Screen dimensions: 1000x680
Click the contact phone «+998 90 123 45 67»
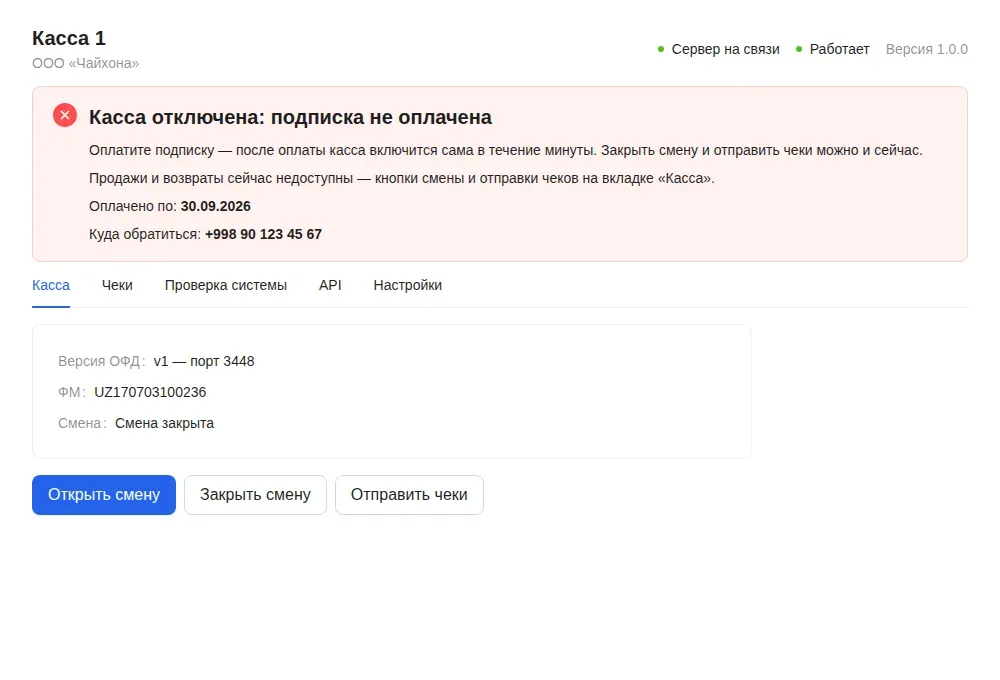click(263, 234)
